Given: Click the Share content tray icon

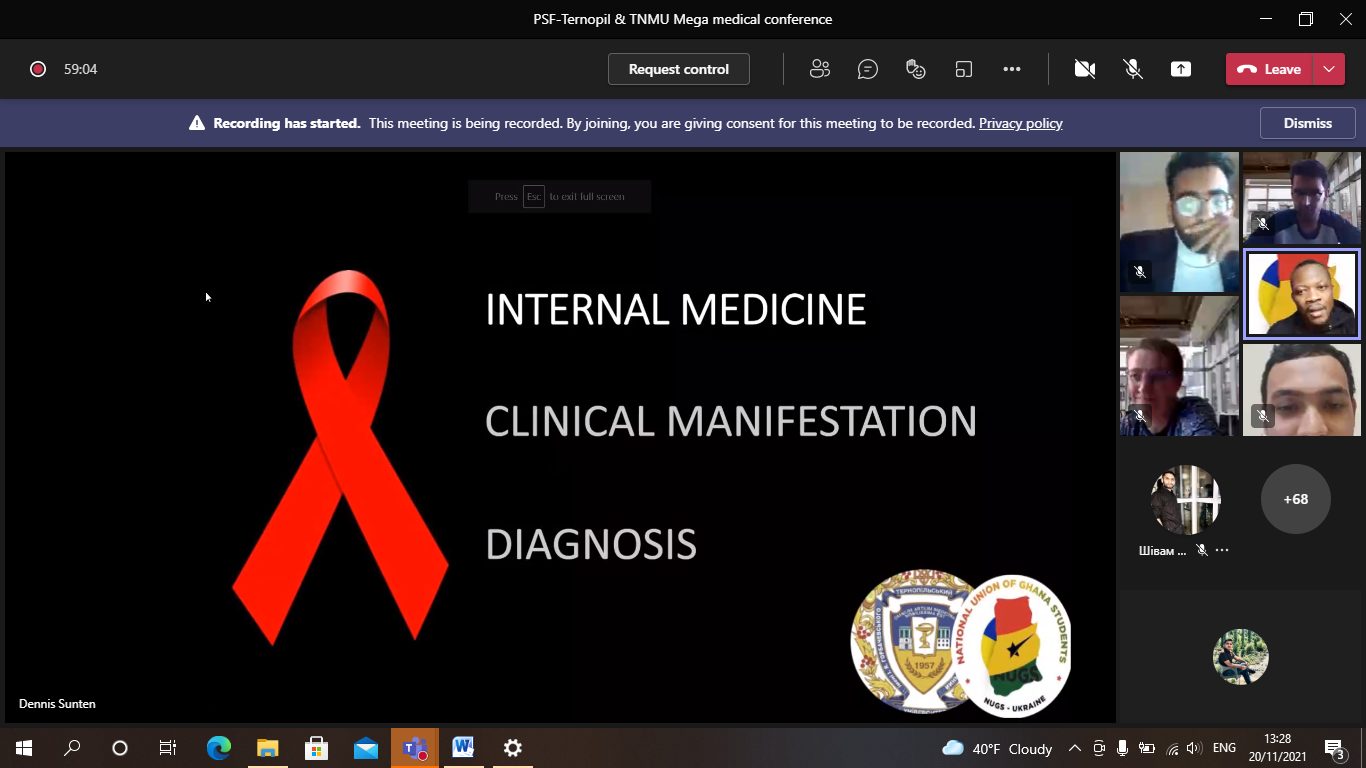Looking at the screenshot, I should click(1181, 69).
